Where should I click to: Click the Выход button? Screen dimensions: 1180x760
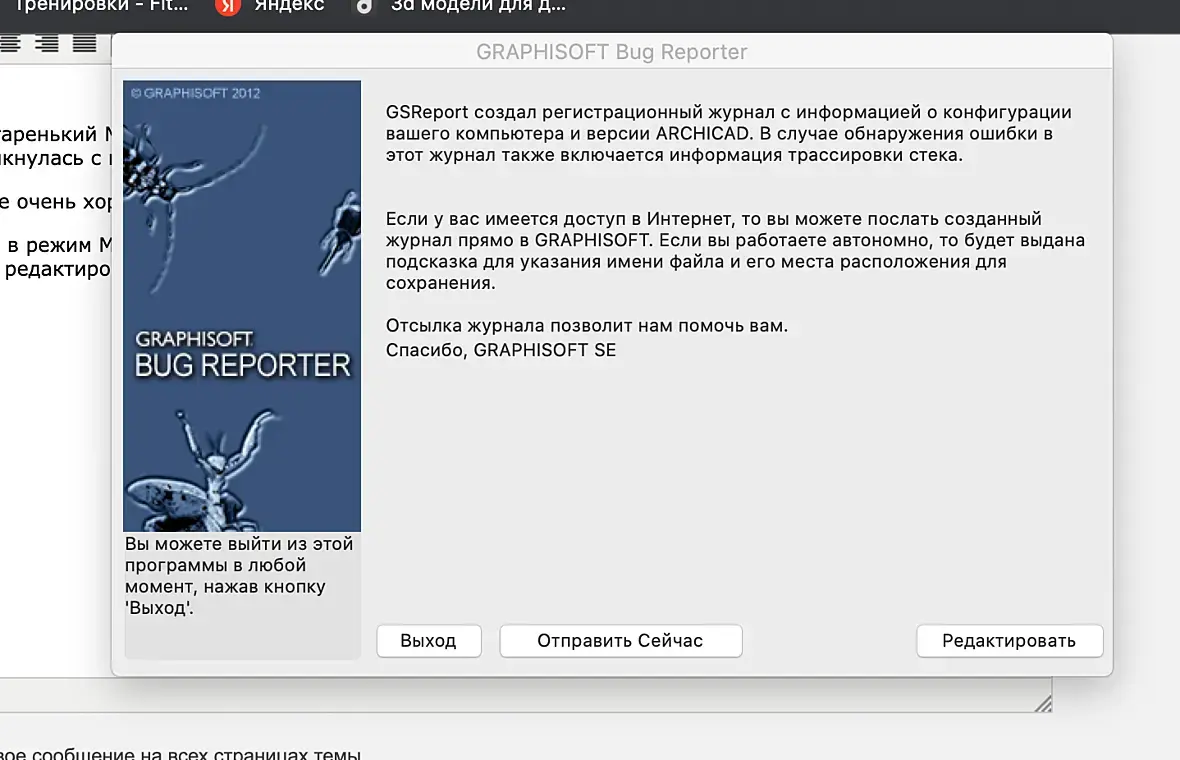[x=428, y=640]
